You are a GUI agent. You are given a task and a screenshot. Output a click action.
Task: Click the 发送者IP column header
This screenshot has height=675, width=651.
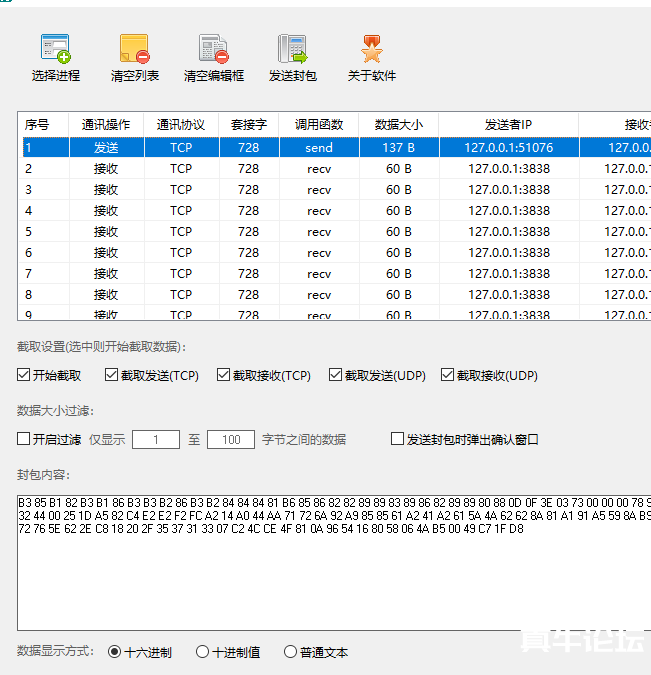(x=508, y=124)
